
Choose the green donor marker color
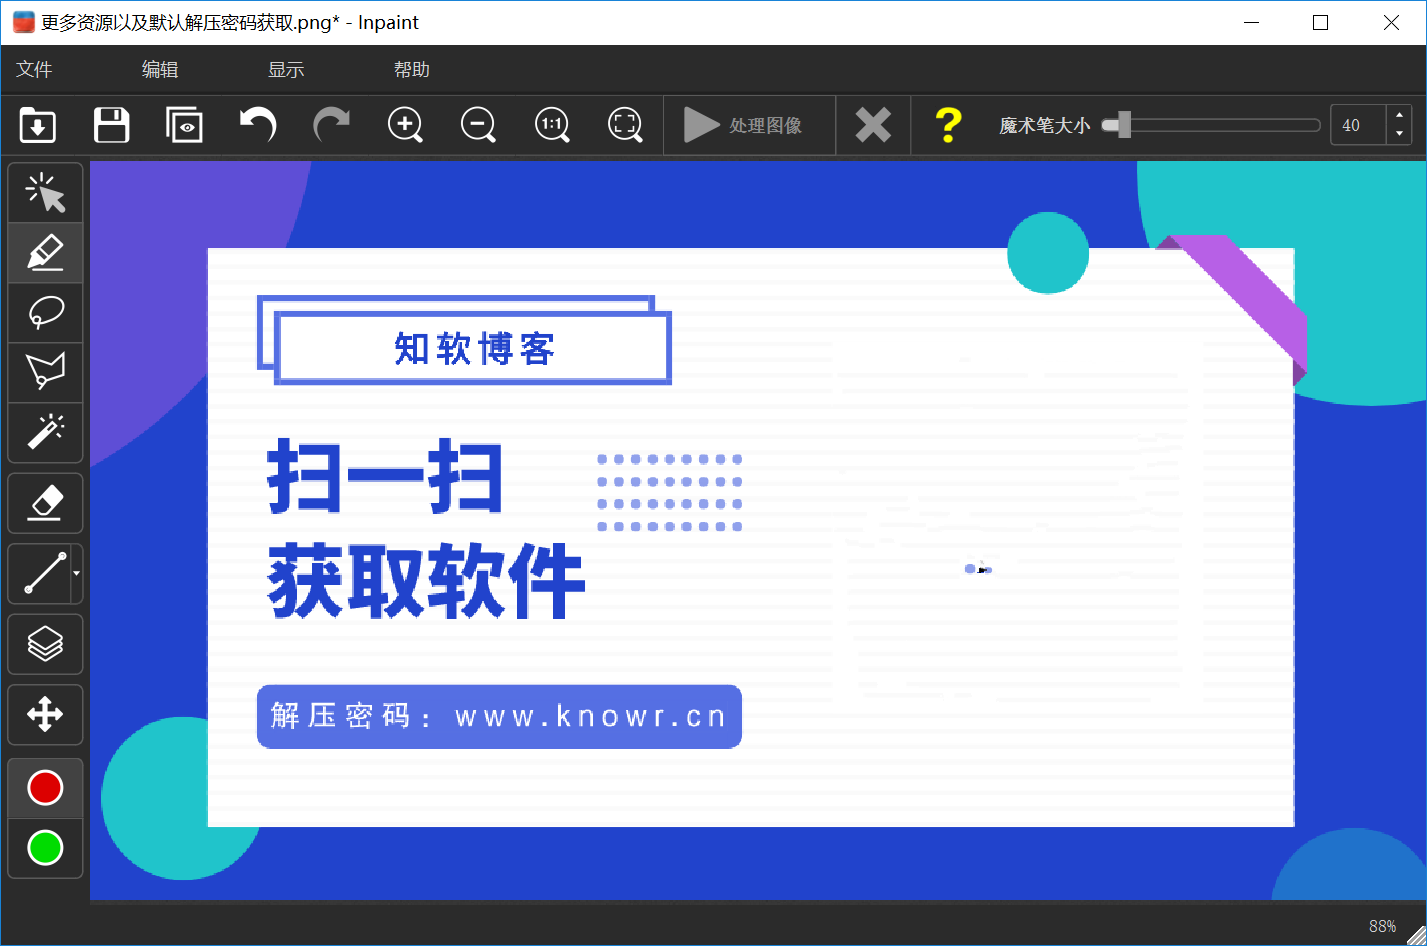click(46, 848)
